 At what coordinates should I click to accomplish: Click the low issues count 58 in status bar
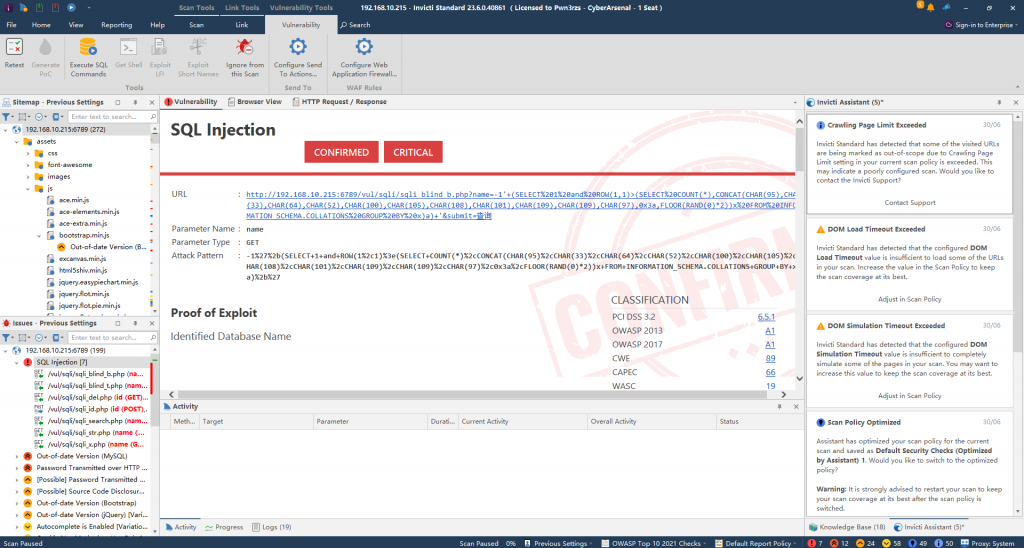[x=891, y=543]
